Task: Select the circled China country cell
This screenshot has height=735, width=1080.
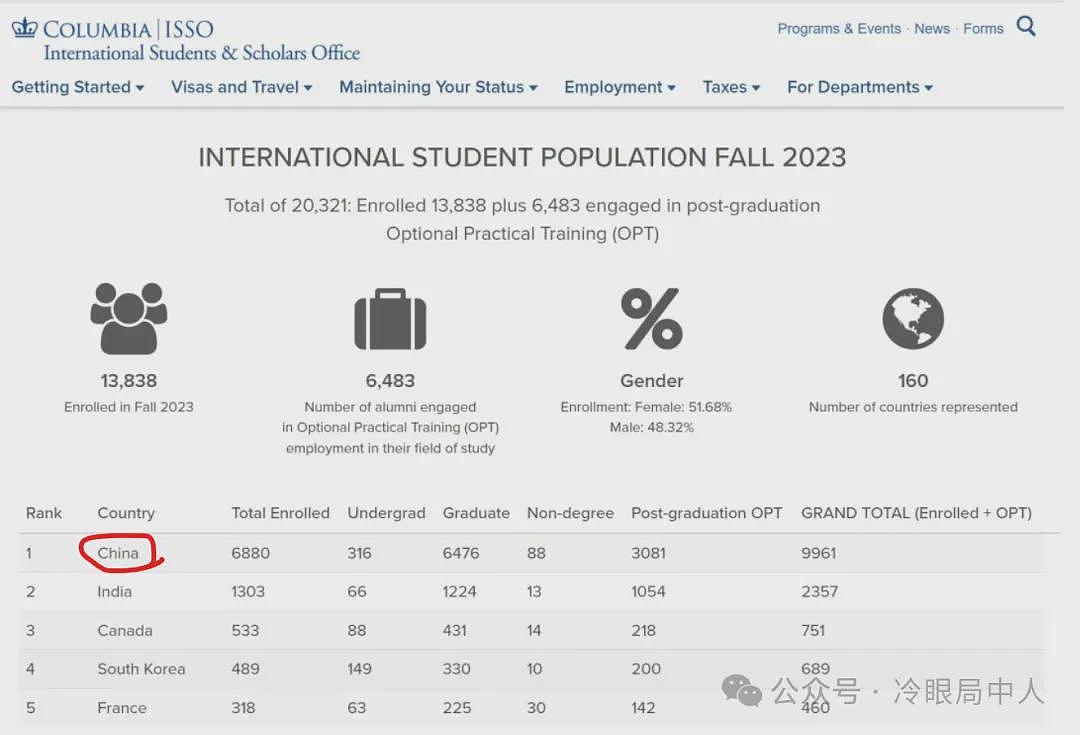Action: [x=118, y=553]
